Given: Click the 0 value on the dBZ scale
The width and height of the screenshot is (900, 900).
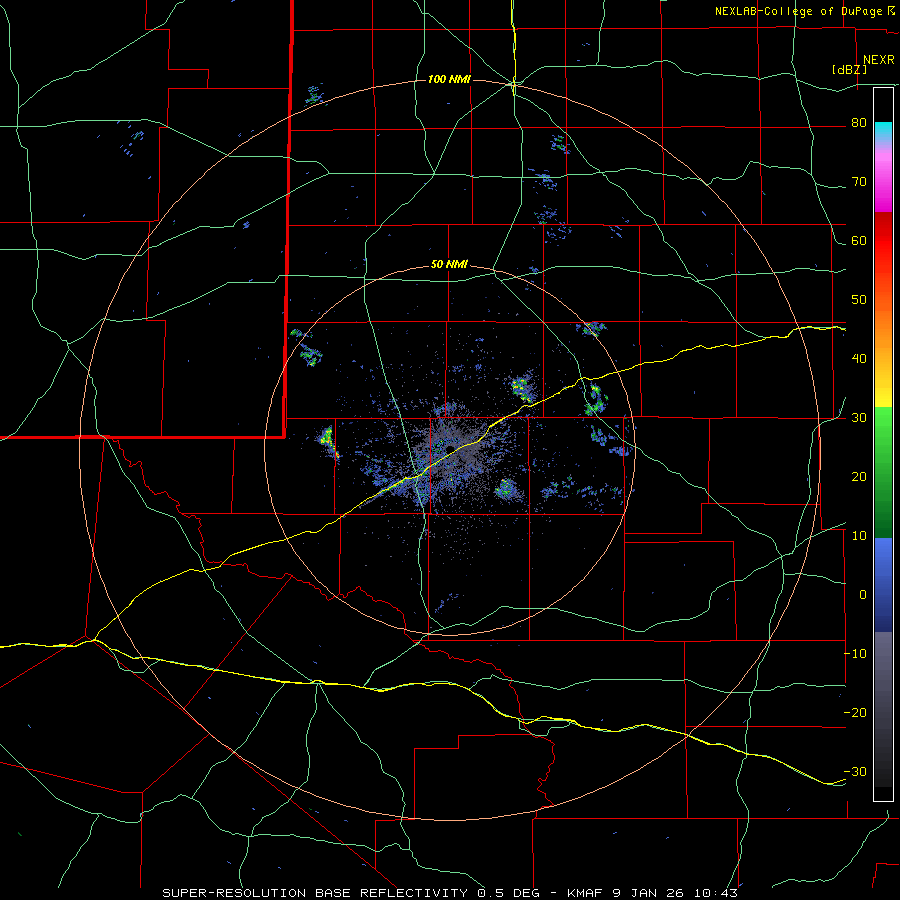Looking at the screenshot, I should coord(863,595).
